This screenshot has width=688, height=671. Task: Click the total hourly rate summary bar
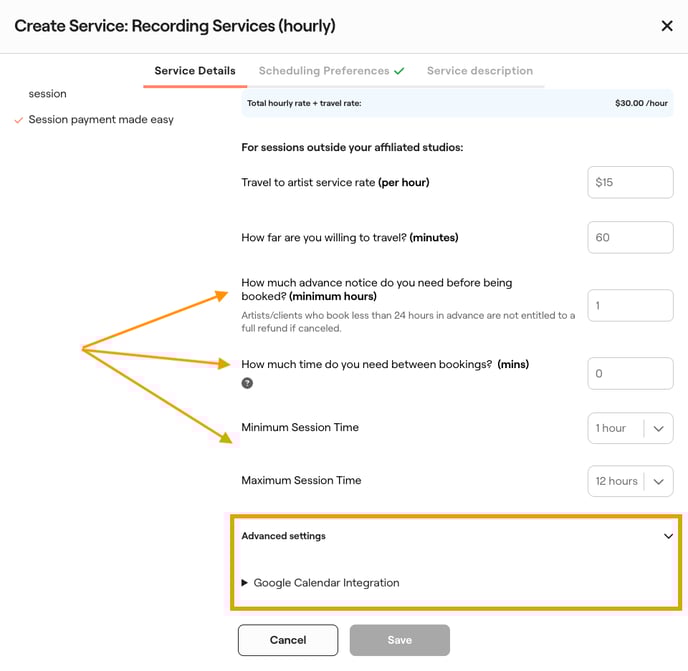coord(457,103)
